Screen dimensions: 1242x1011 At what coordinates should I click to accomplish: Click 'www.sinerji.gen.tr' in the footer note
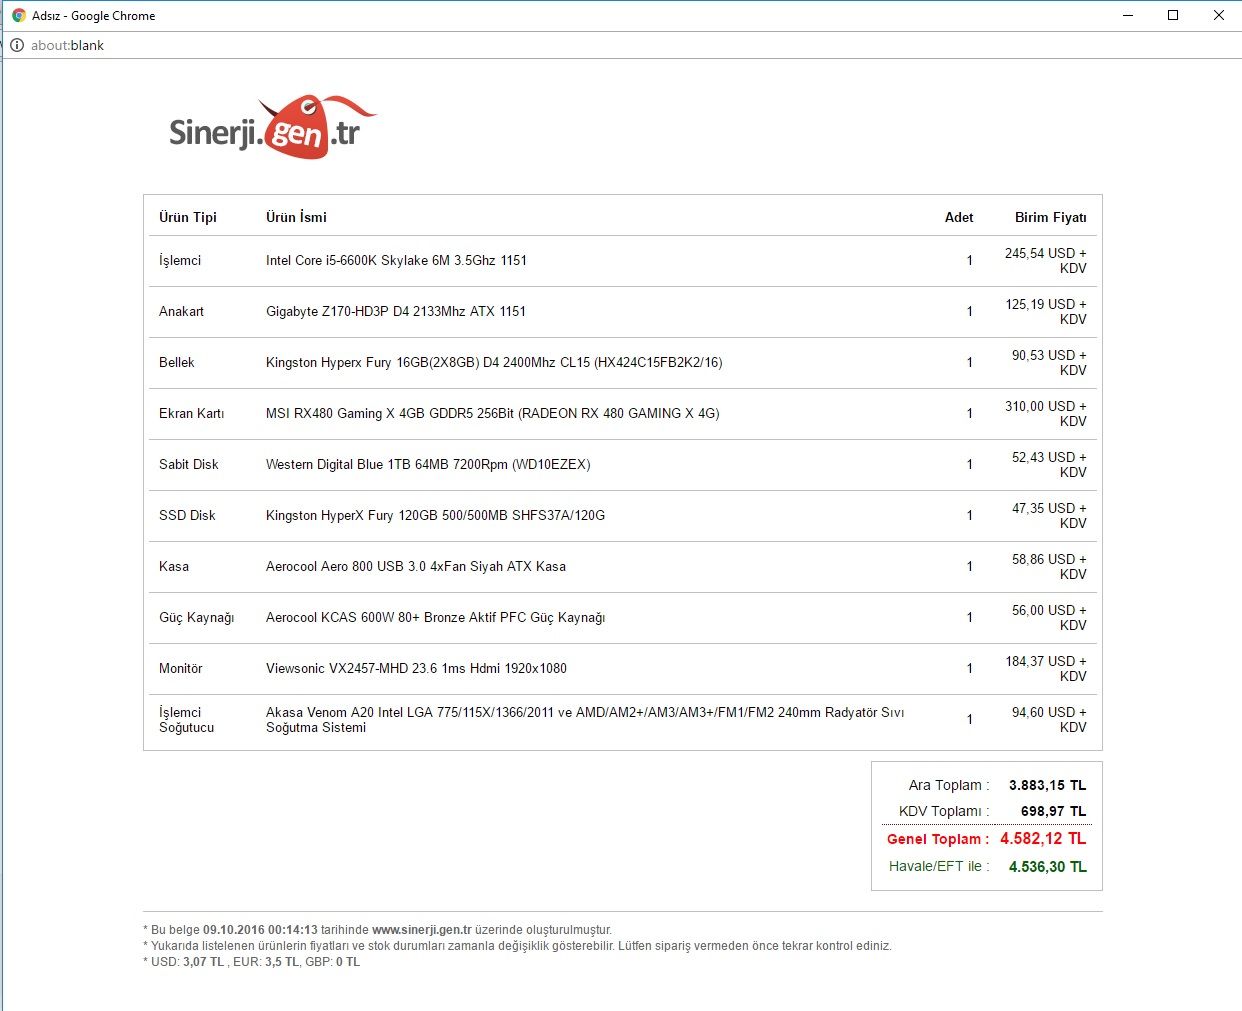[x=422, y=930]
